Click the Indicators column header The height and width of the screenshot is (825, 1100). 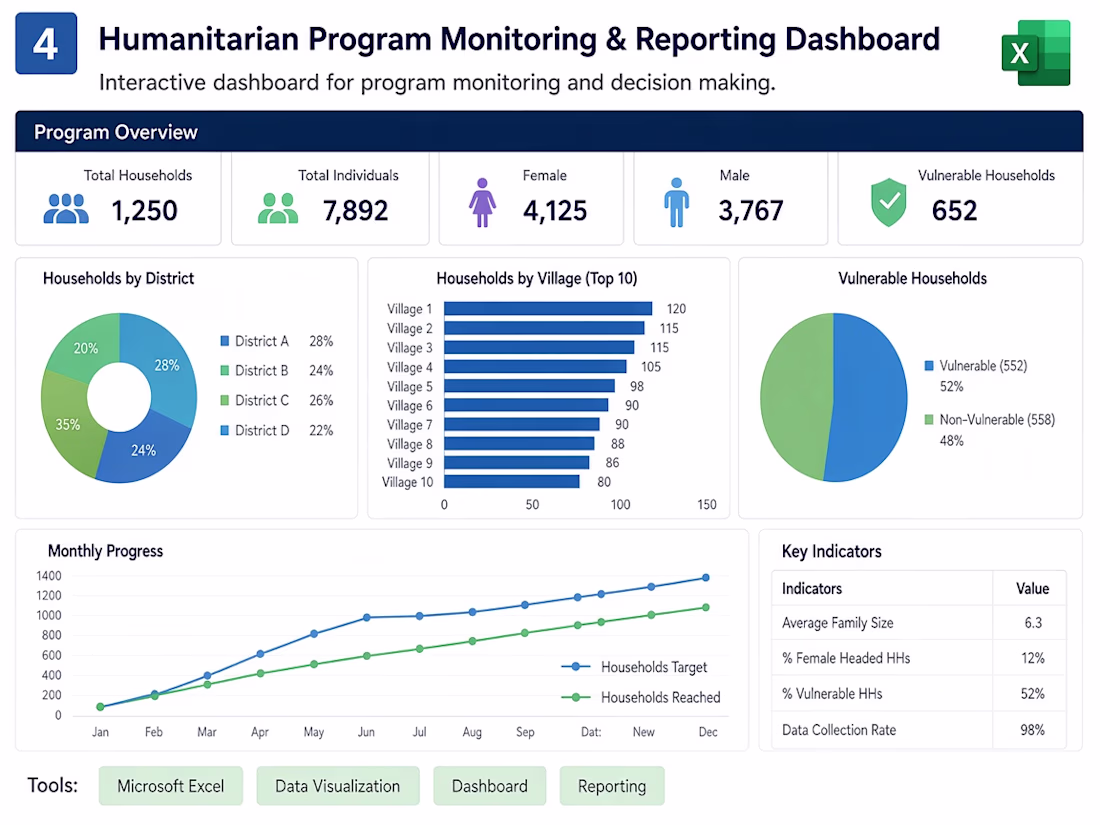(812, 589)
